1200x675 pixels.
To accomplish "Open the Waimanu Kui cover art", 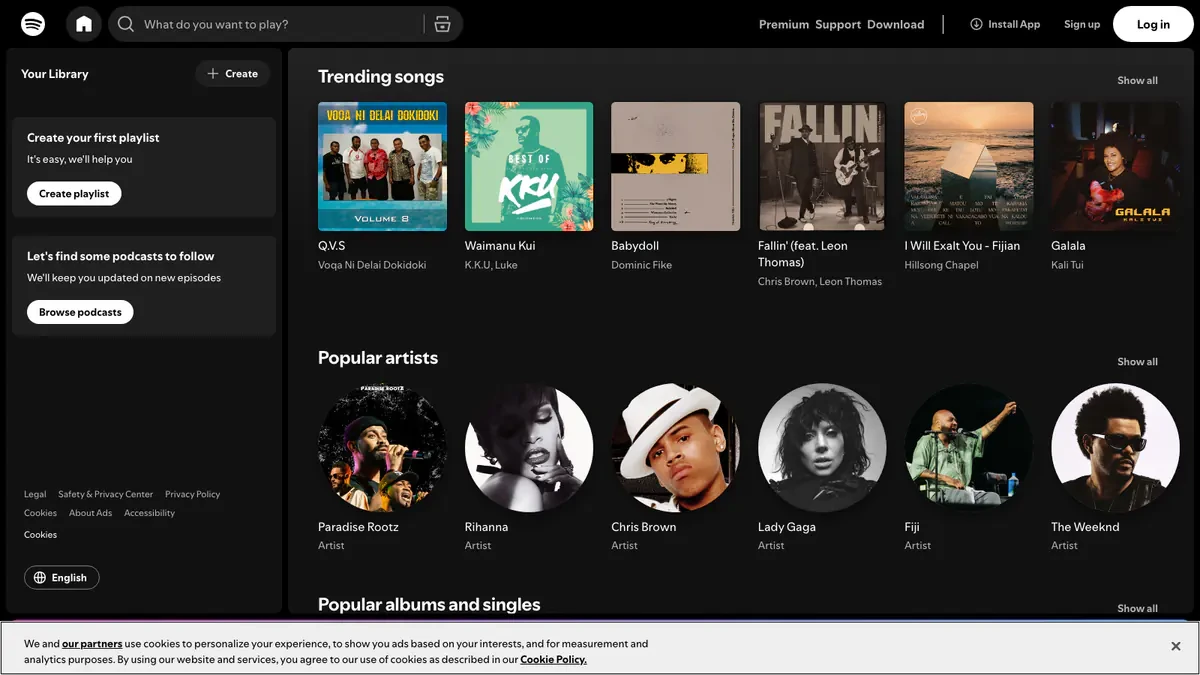I will coord(529,166).
